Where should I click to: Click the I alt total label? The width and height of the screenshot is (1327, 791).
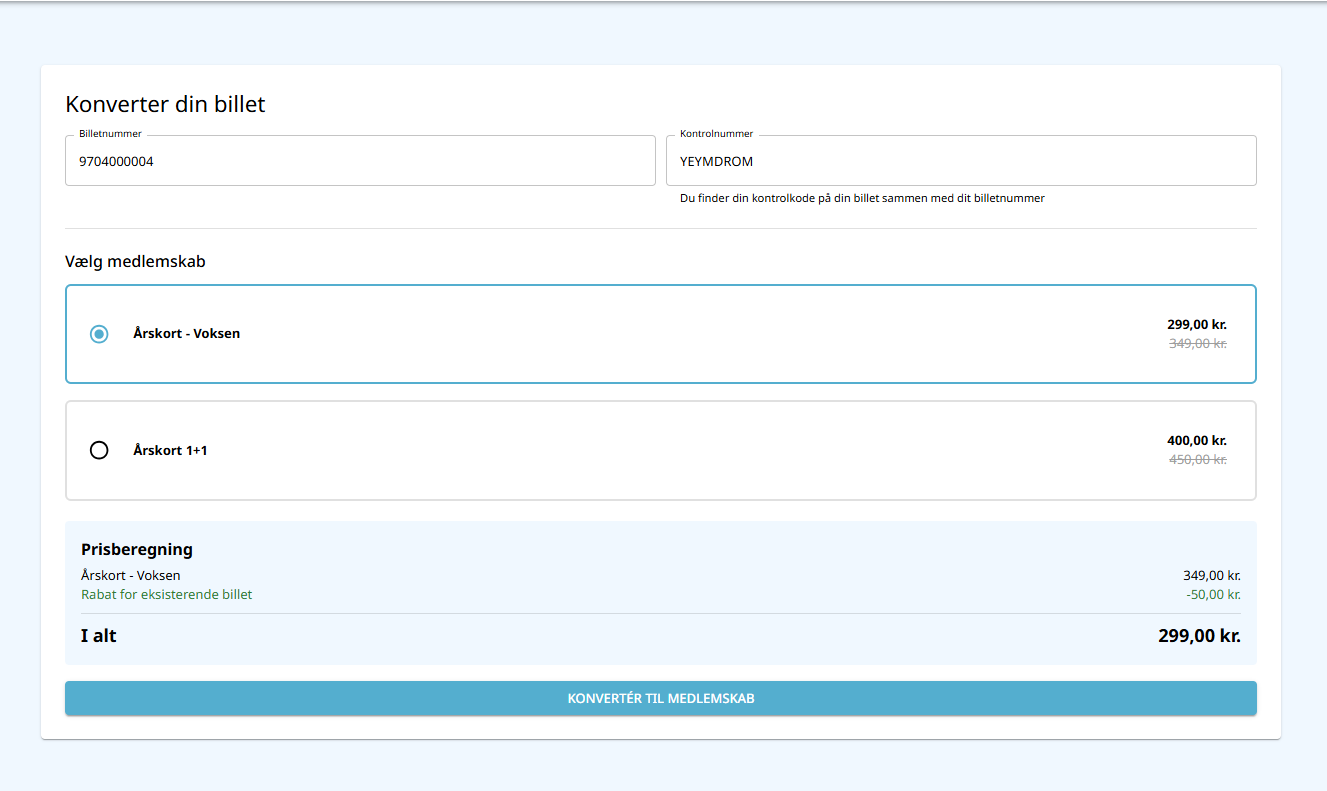point(99,635)
